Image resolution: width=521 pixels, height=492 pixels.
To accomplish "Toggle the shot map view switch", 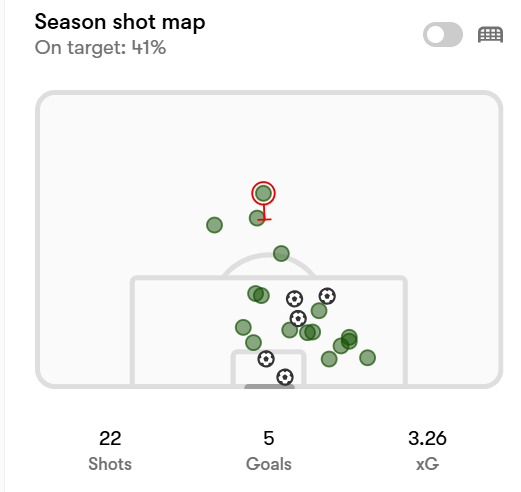I will click(x=443, y=34).
